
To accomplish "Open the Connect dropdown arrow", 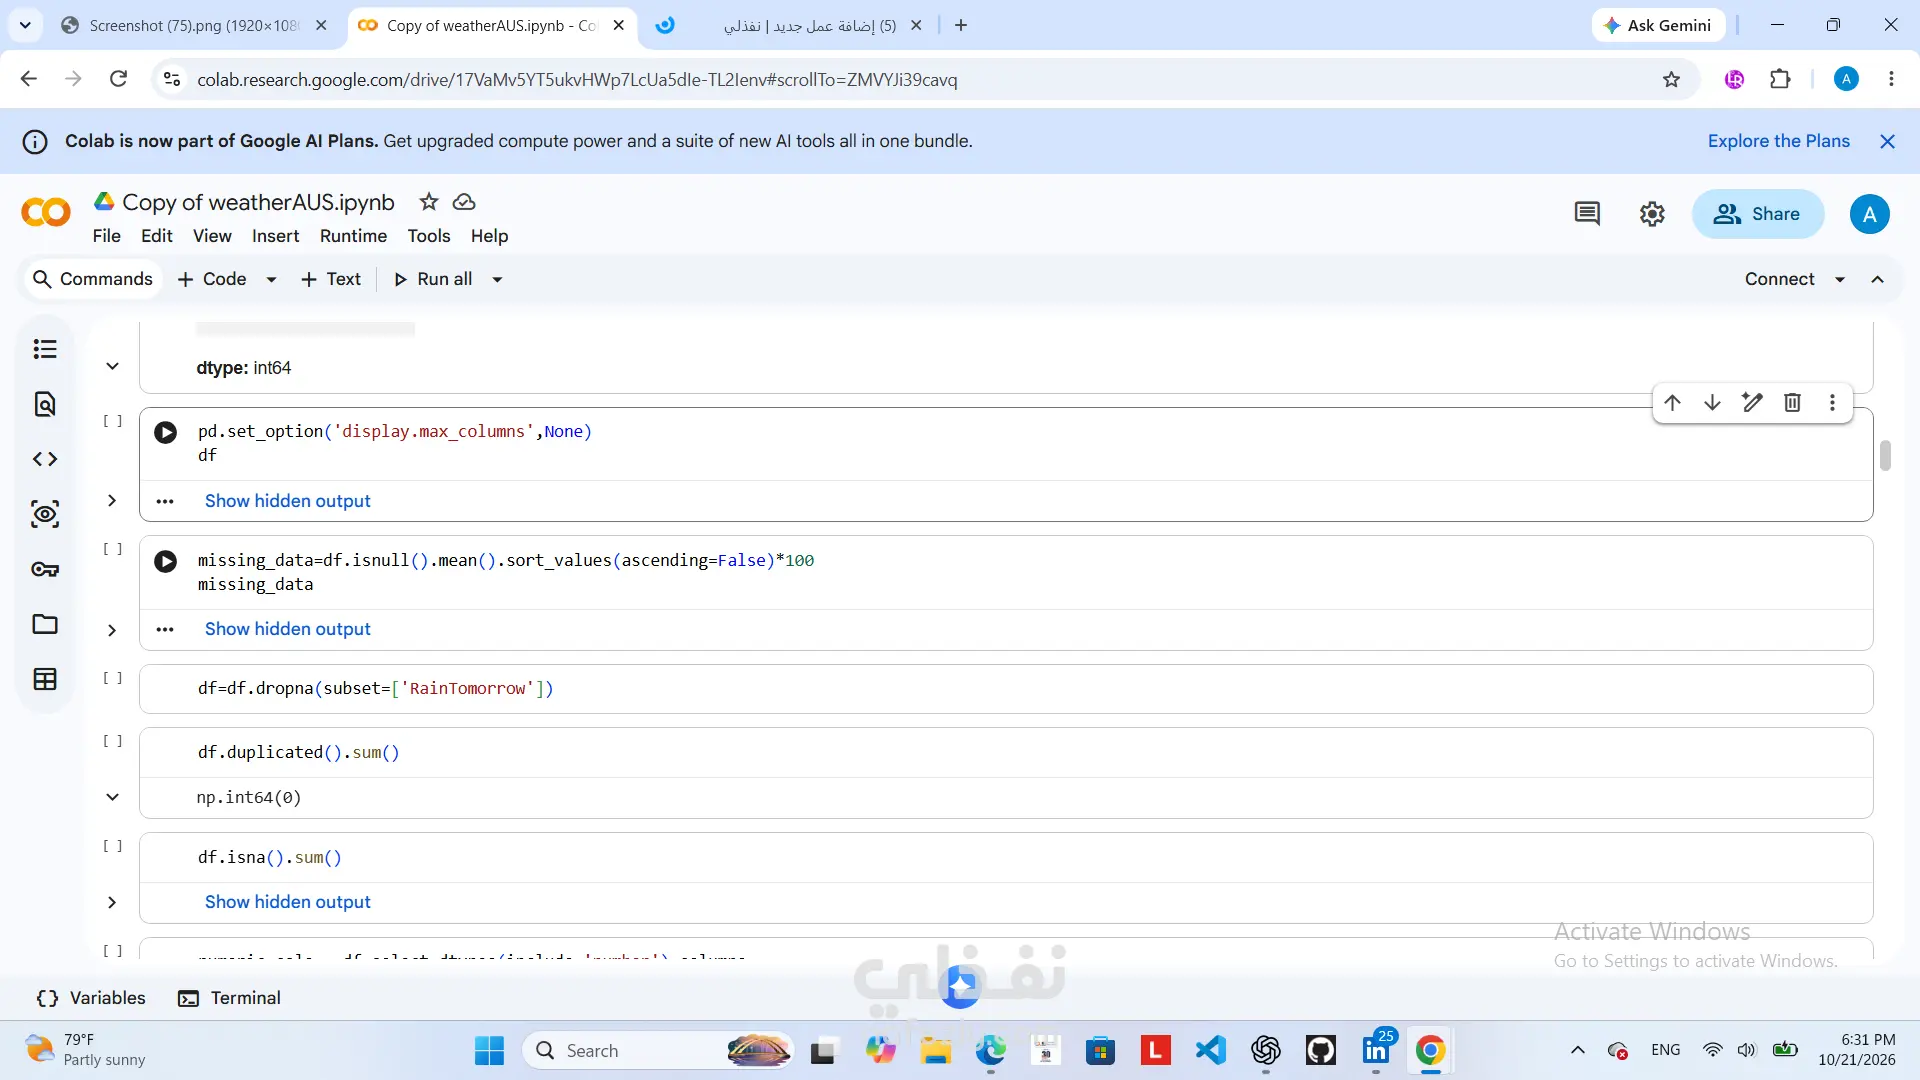I will [1840, 279].
